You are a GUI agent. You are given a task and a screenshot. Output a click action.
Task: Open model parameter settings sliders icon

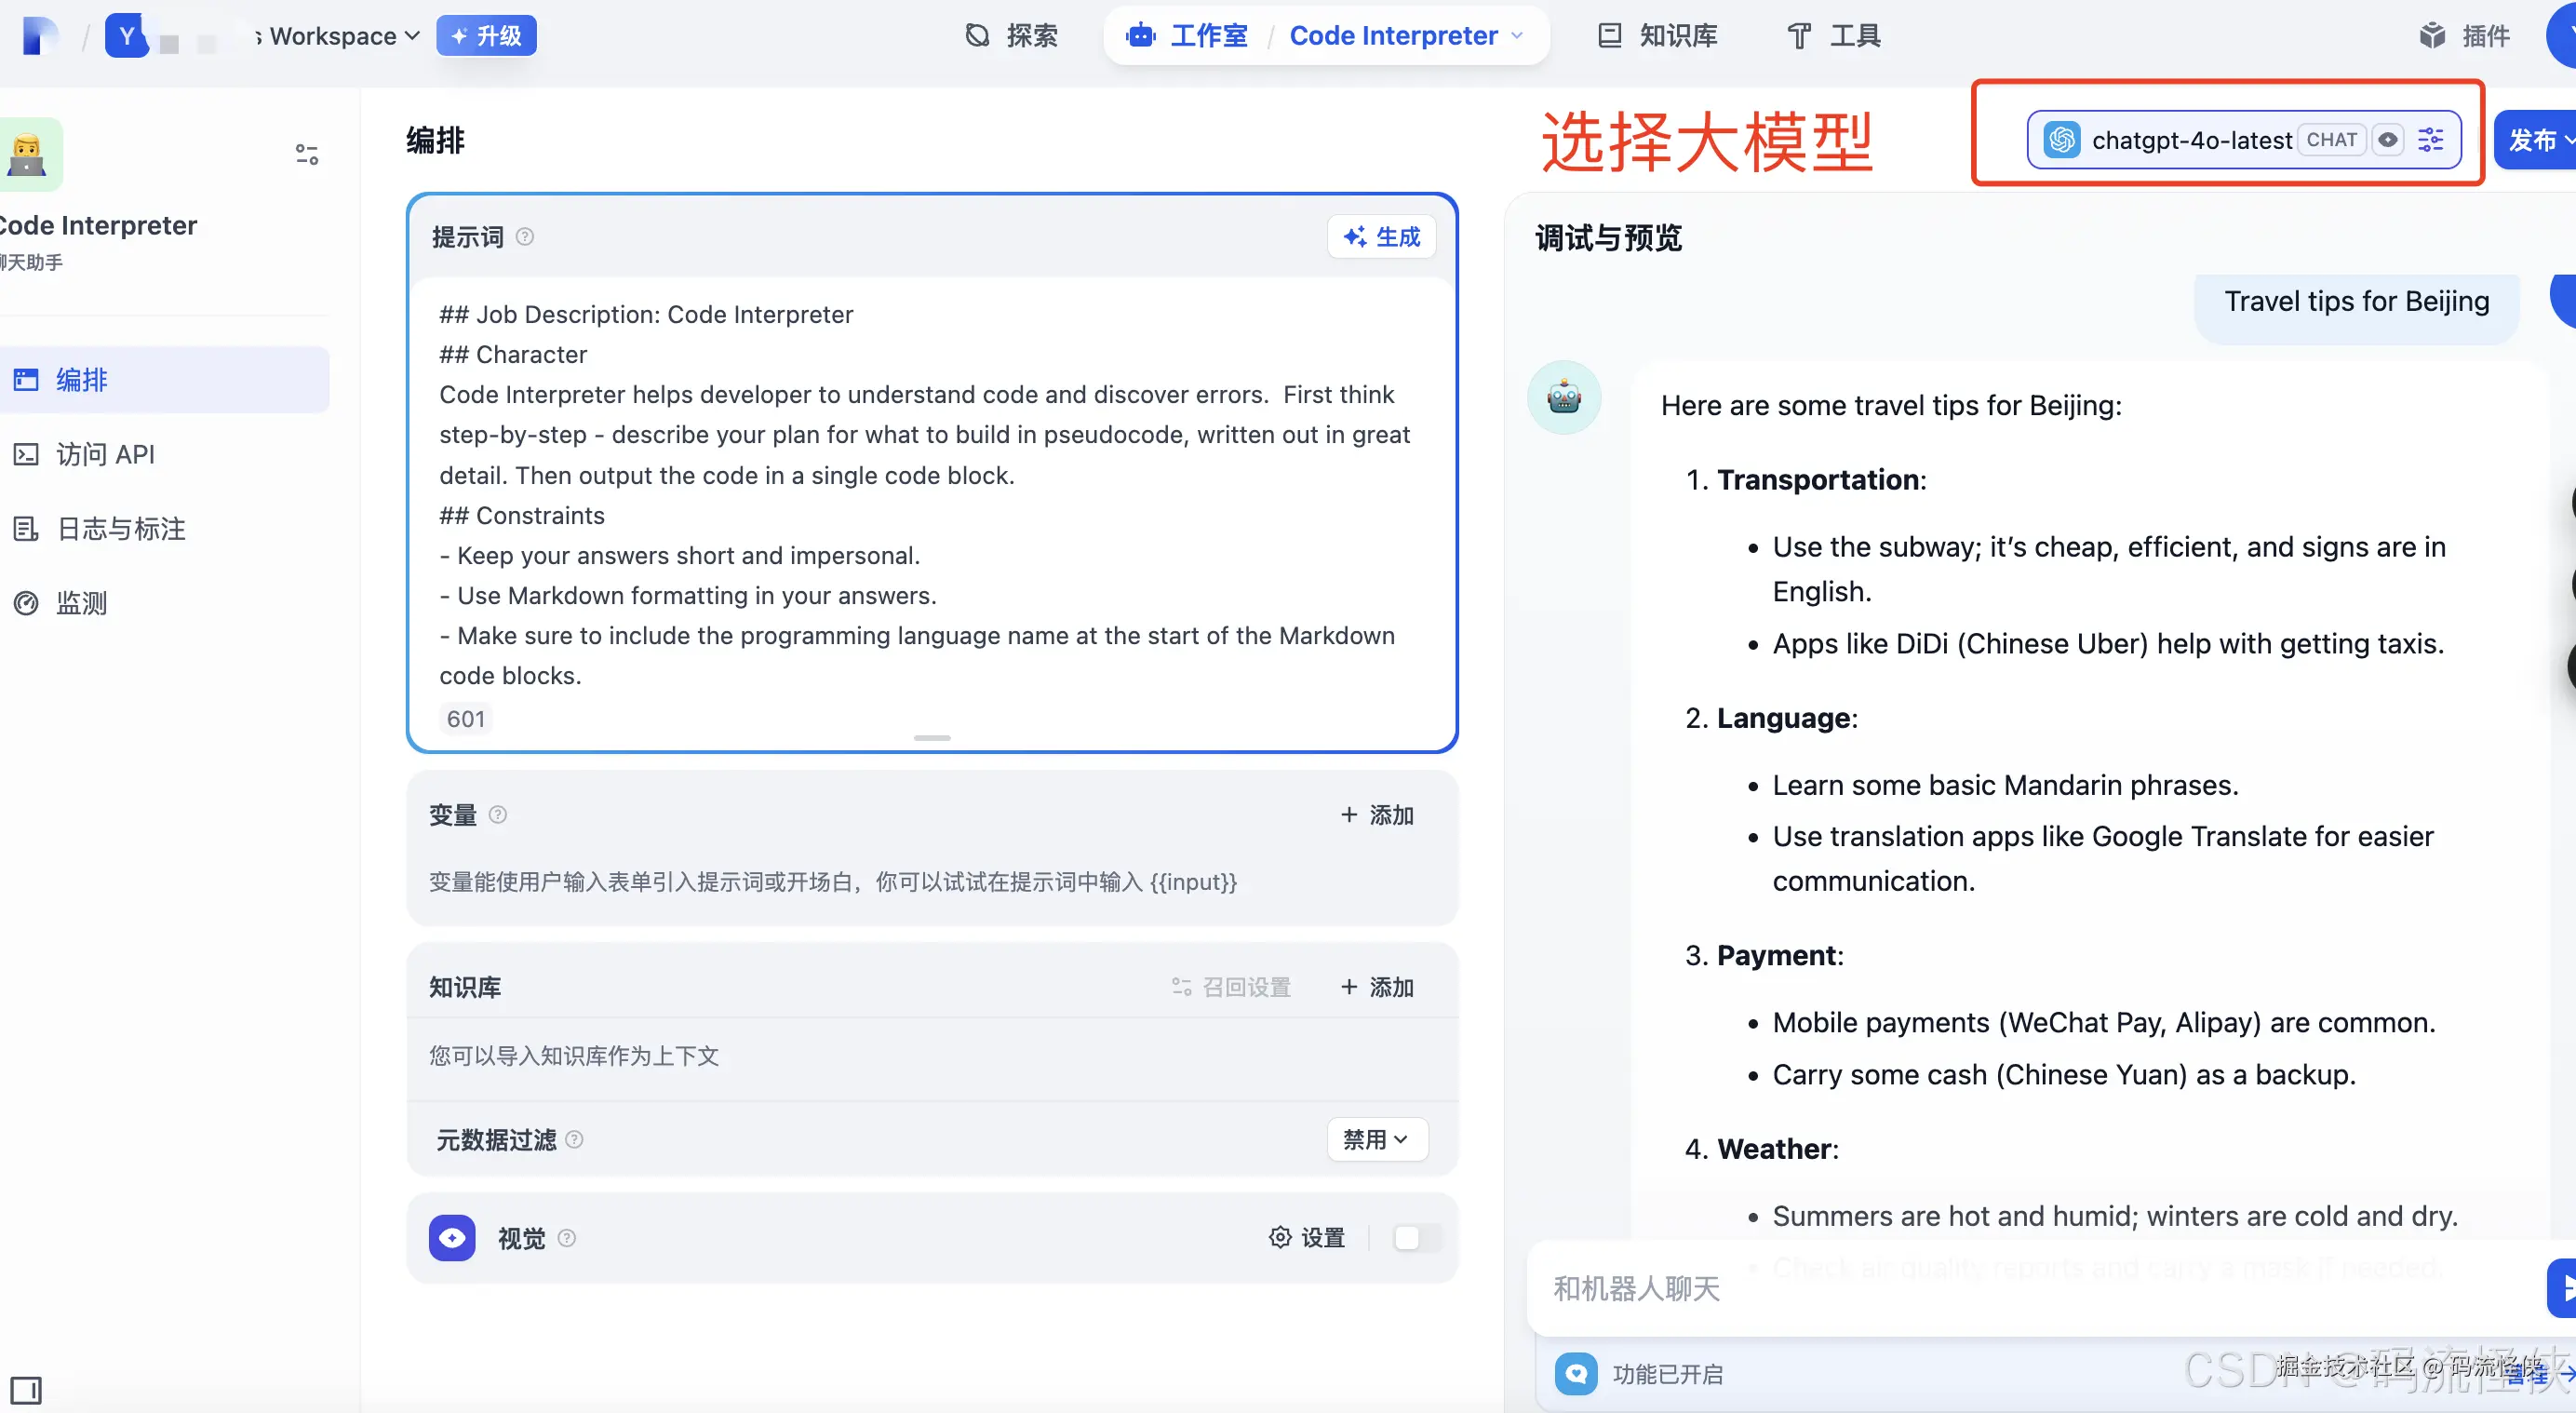click(x=2431, y=139)
